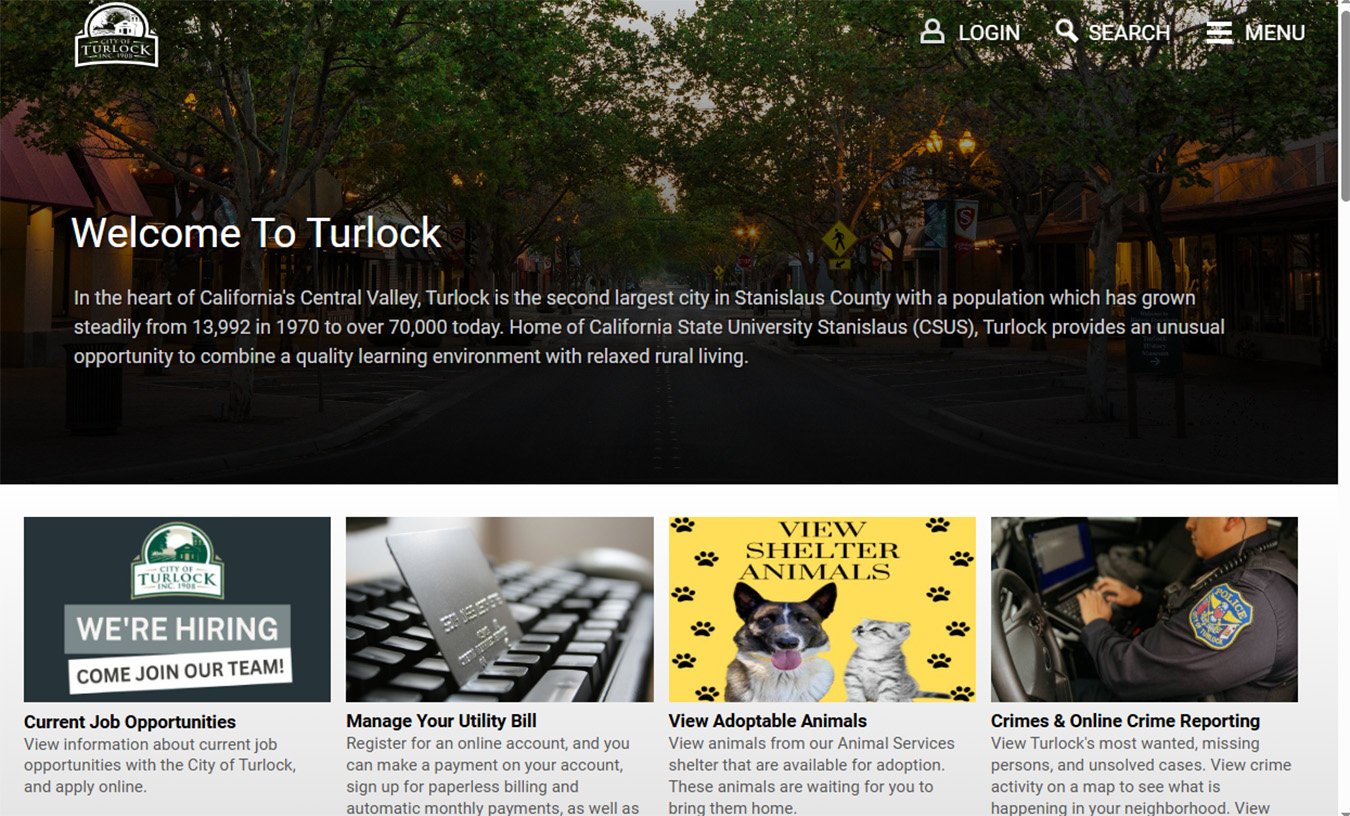Click the police officer laptop image
The image size is (1350, 816).
[x=1144, y=609]
